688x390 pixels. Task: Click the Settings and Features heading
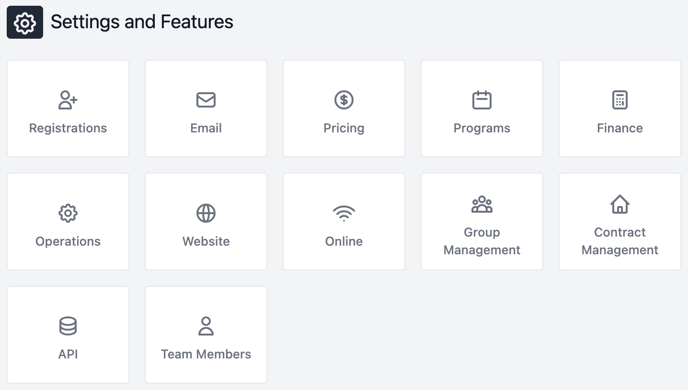[142, 22]
